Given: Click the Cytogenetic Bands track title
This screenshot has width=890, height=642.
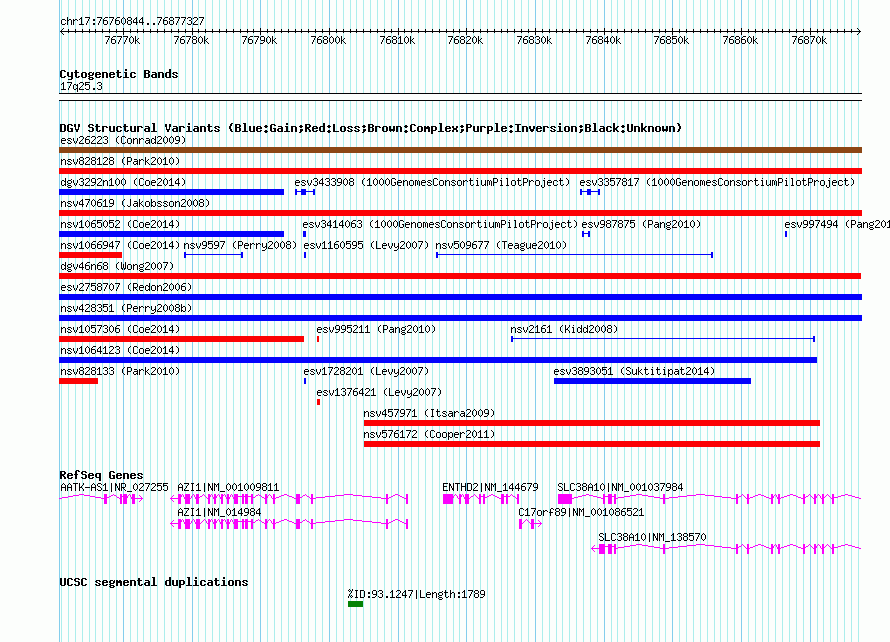Looking at the screenshot, I should (119, 74).
